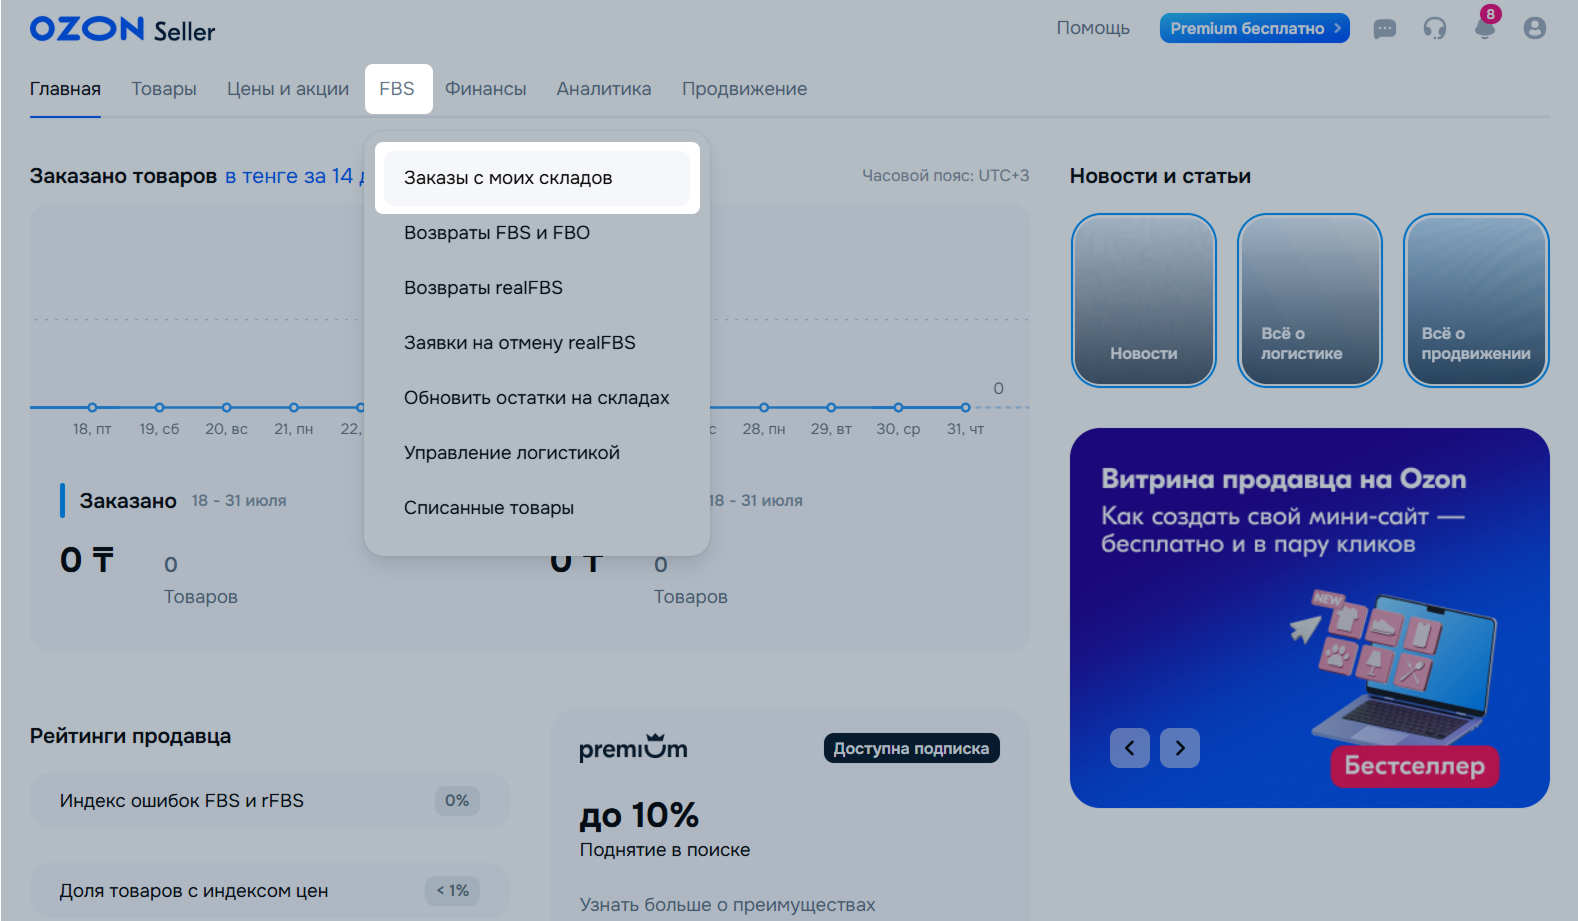Image resolution: width=1578 pixels, height=921 pixels.
Task: Open the Аналитика tab
Action: [x=604, y=89]
